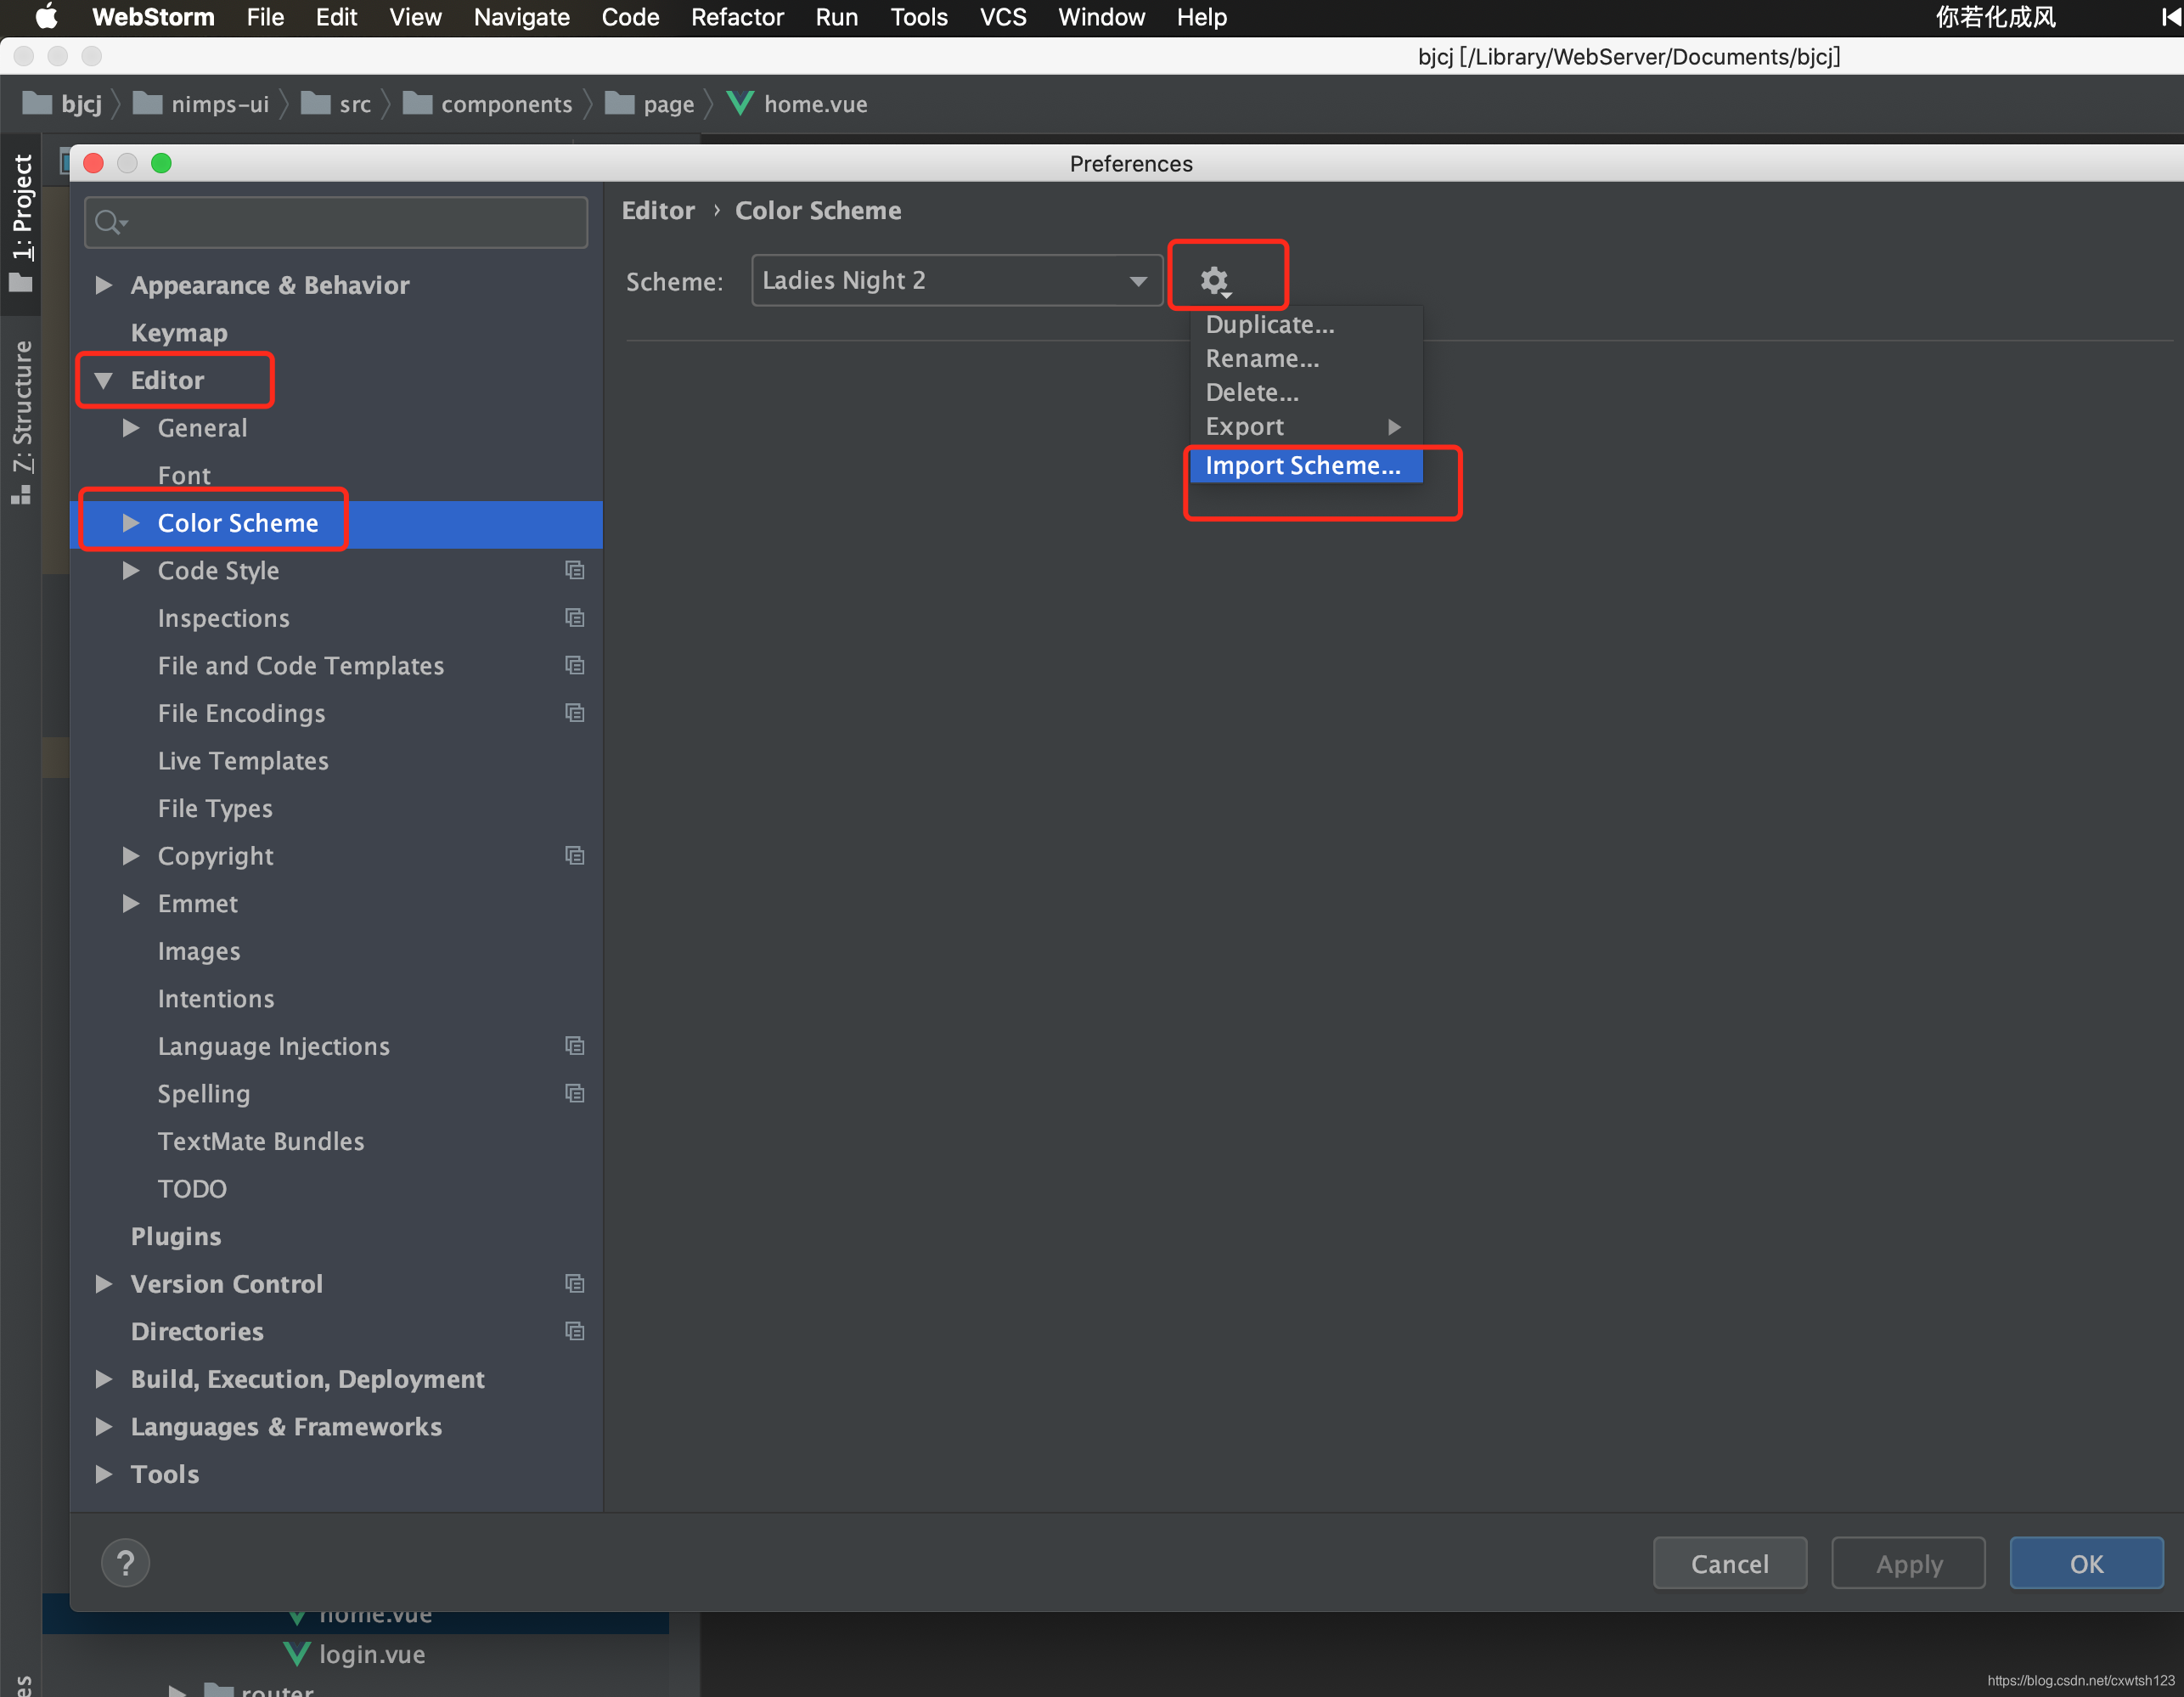Open the Scheme combo box Ladies Night 2
The image size is (2184, 1697).
955,281
